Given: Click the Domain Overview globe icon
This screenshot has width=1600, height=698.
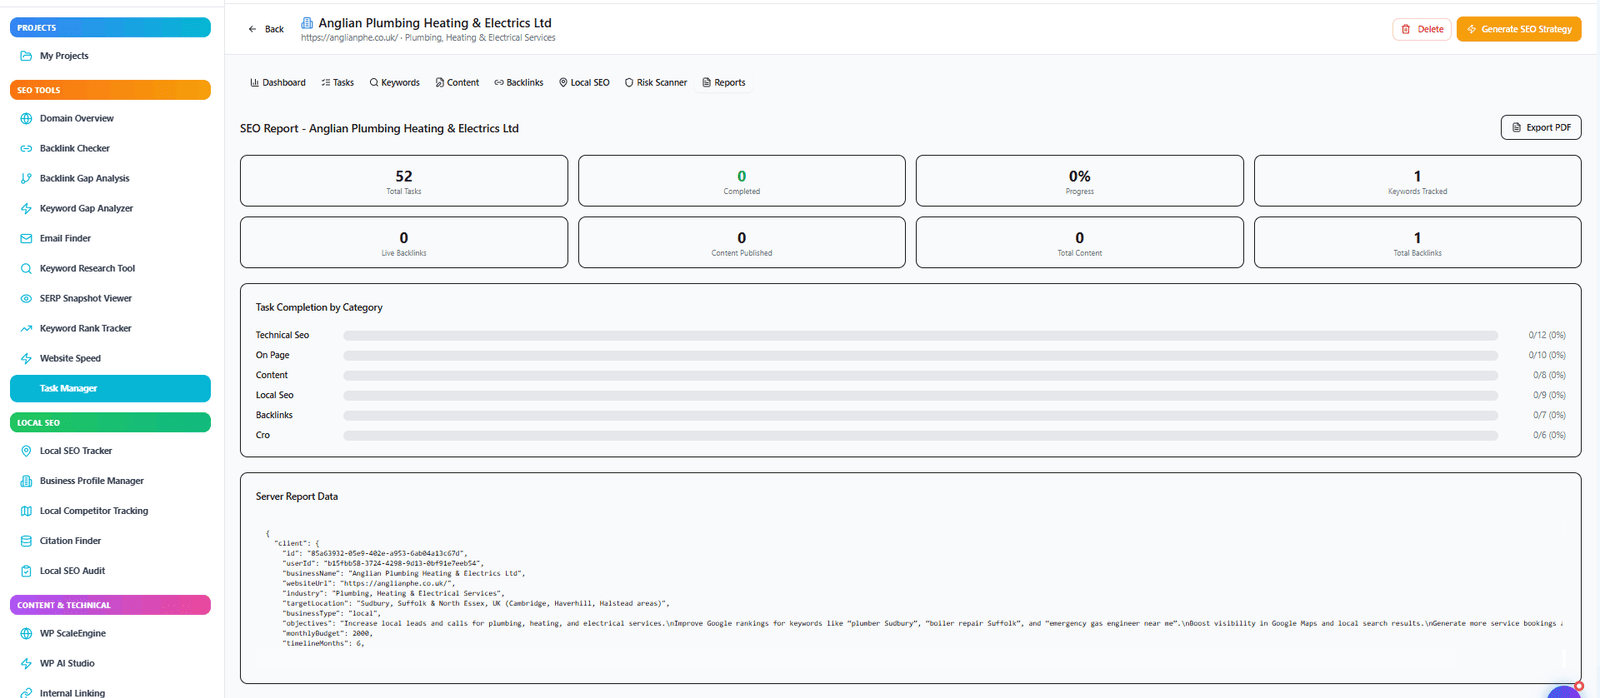Looking at the screenshot, I should point(26,118).
